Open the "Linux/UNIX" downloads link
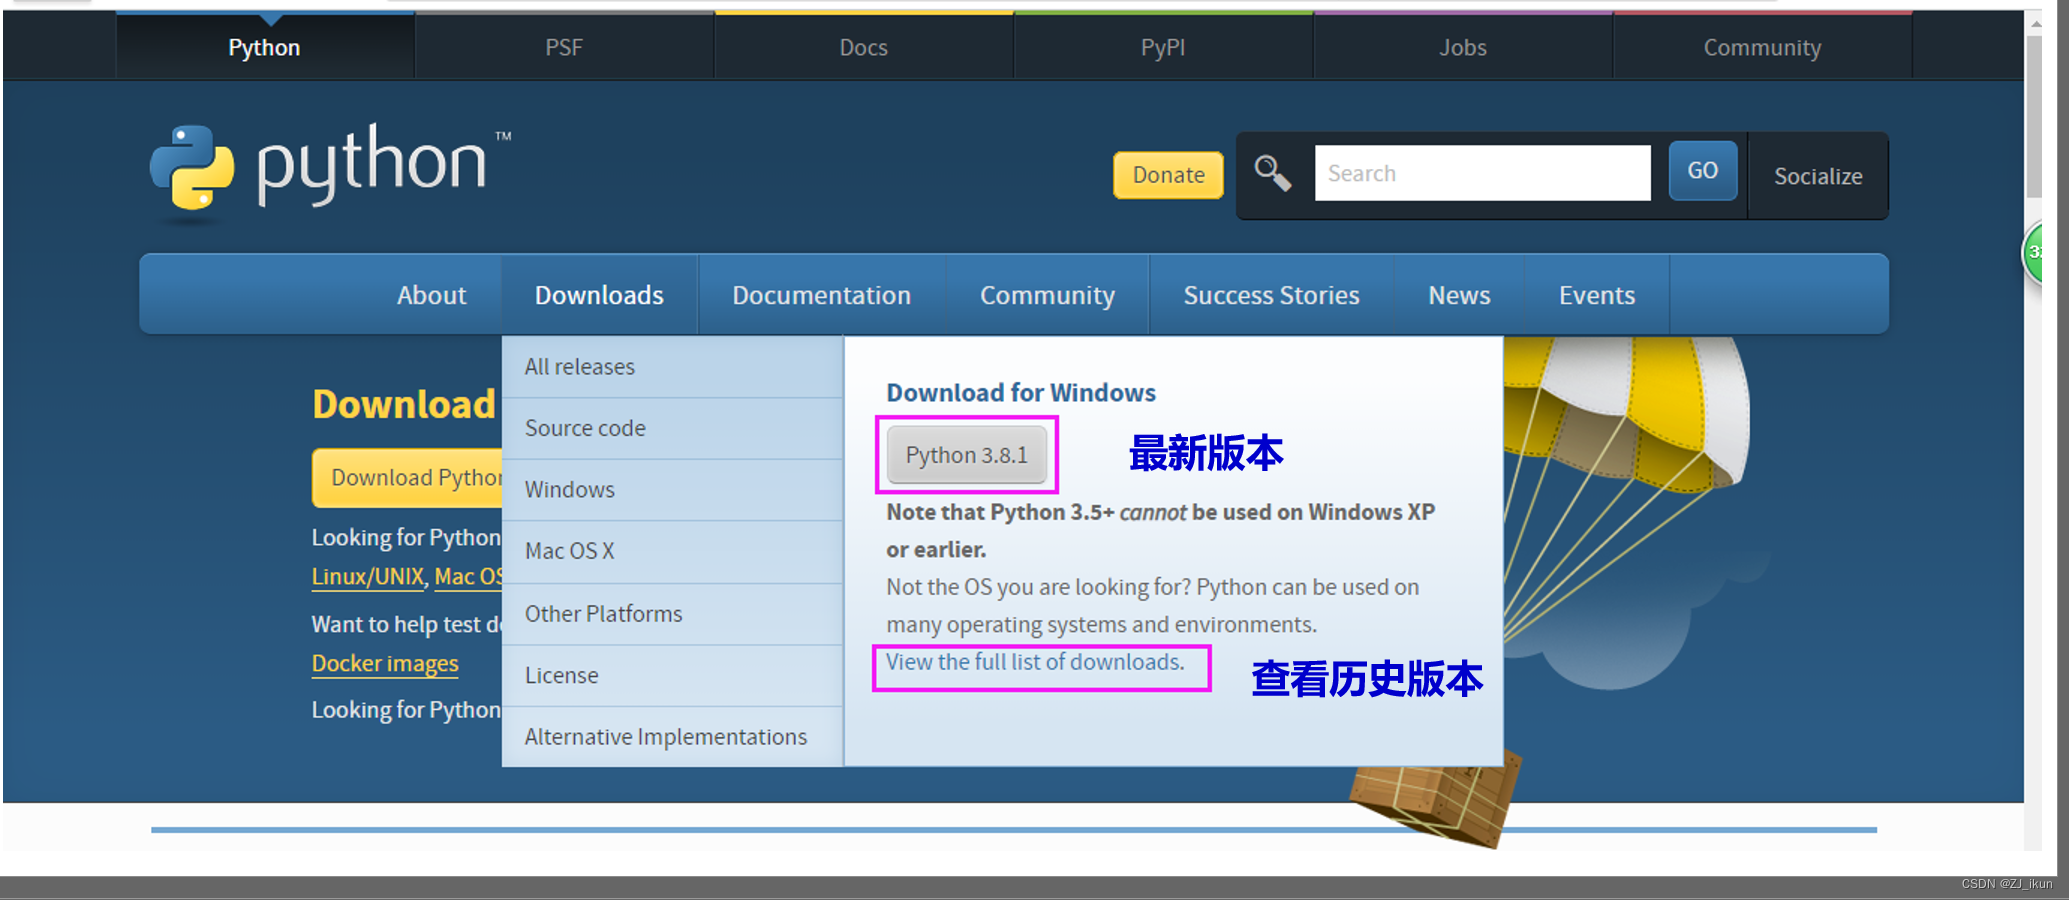This screenshot has width=2069, height=900. 367,576
